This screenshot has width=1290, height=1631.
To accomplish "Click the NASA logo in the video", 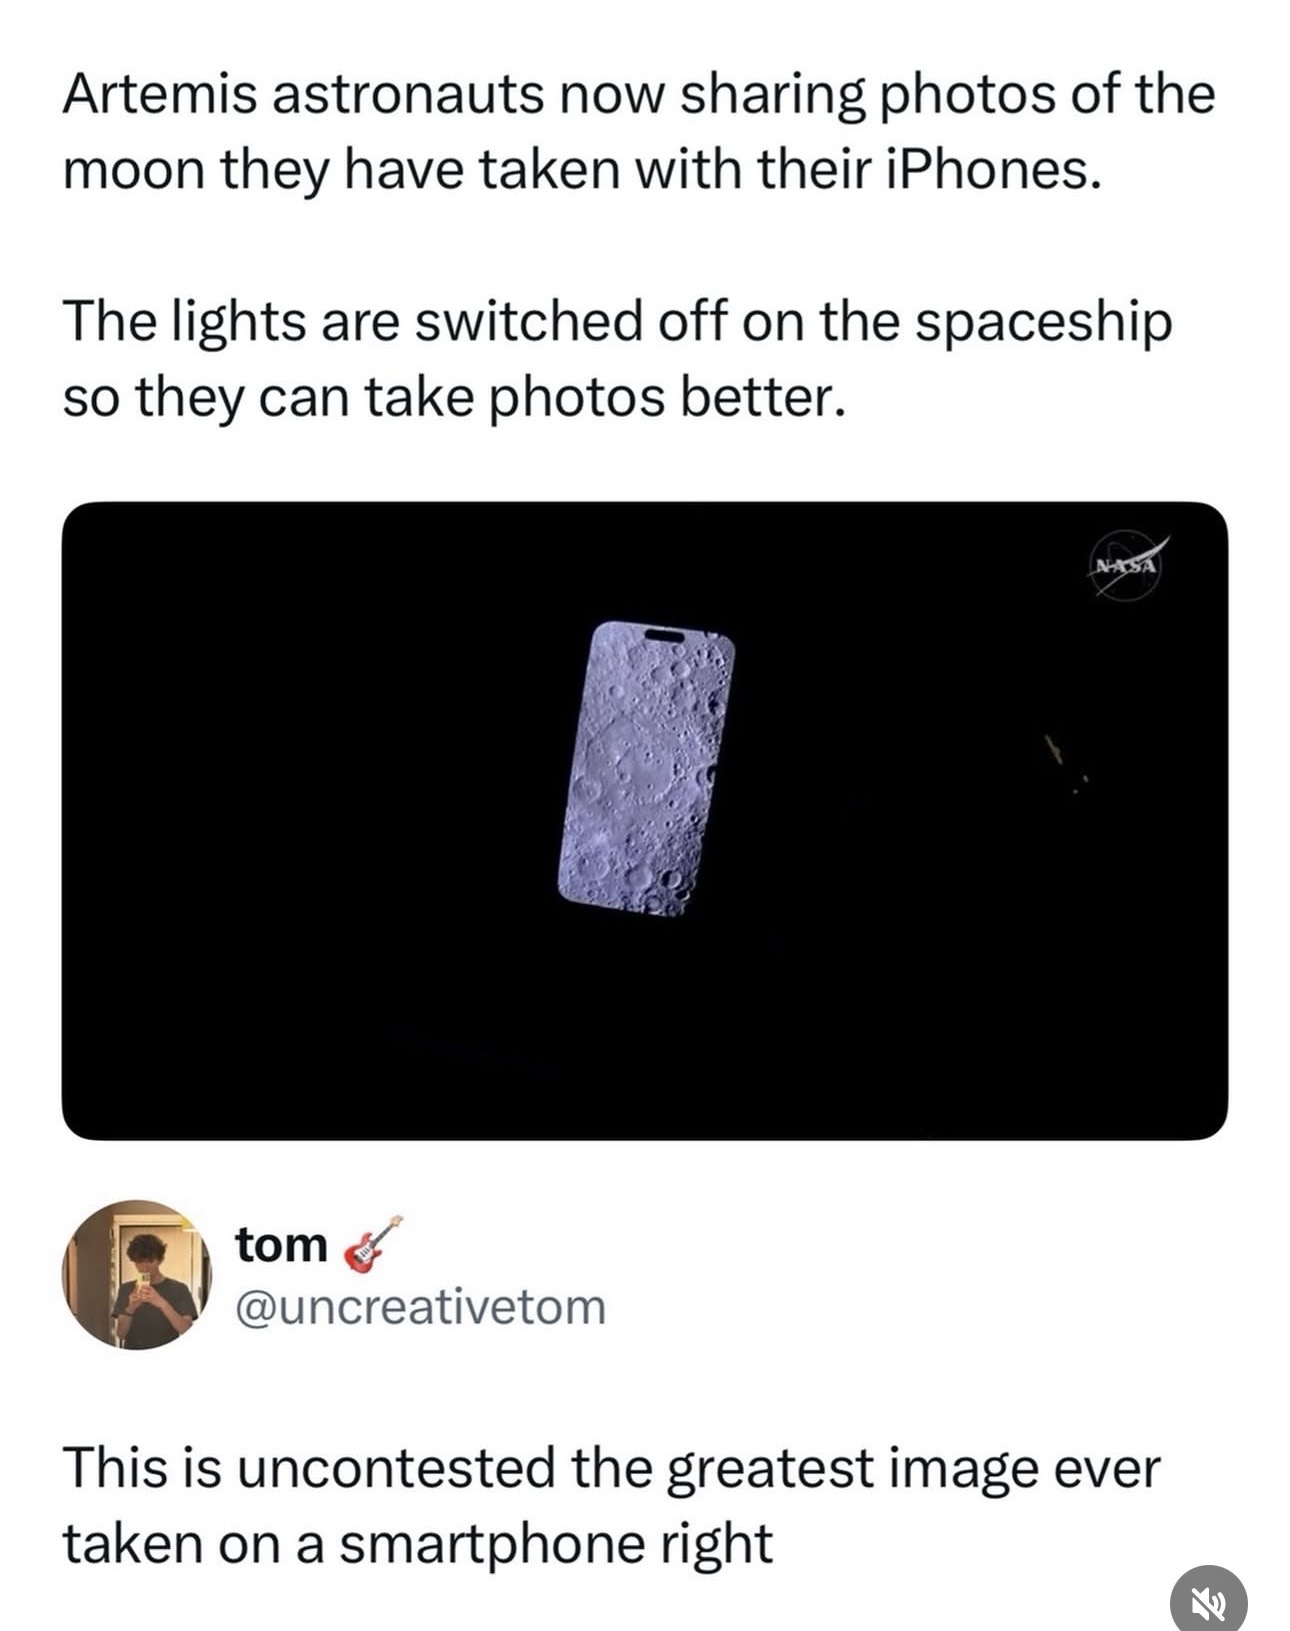I will point(1126,565).
